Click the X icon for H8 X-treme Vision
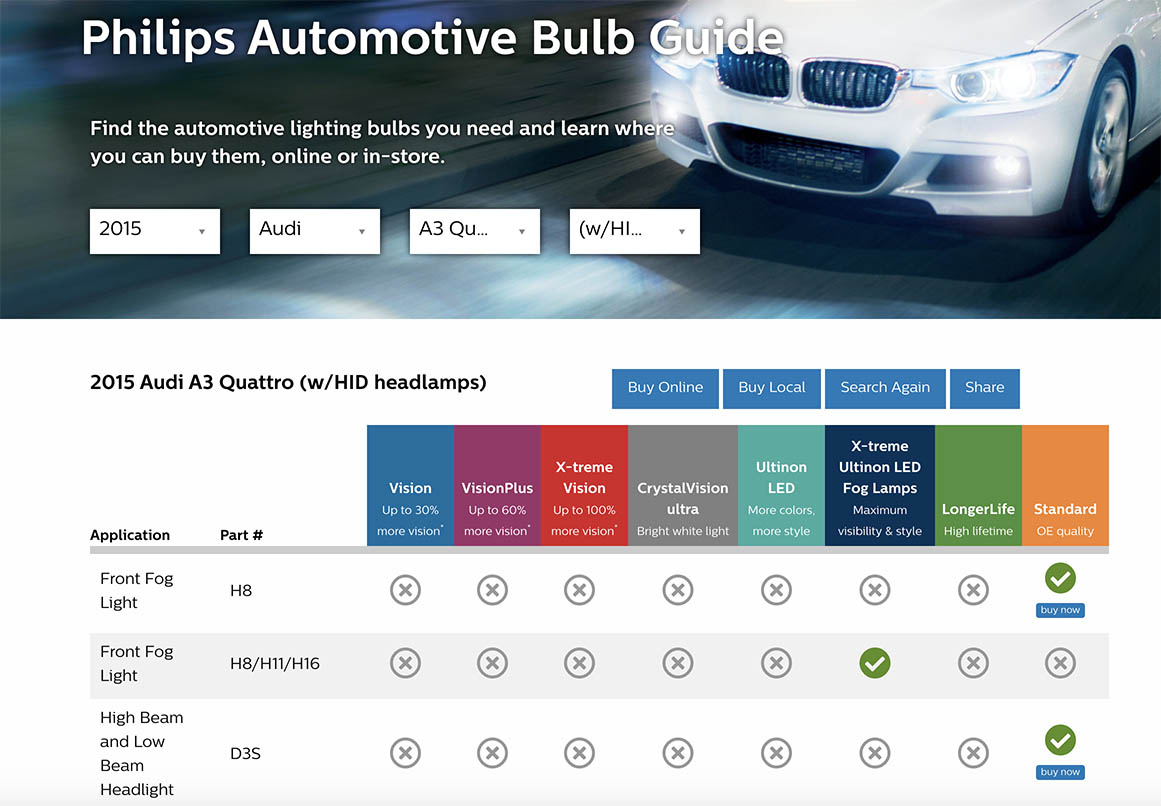The height and width of the screenshot is (806, 1161). click(x=579, y=590)
